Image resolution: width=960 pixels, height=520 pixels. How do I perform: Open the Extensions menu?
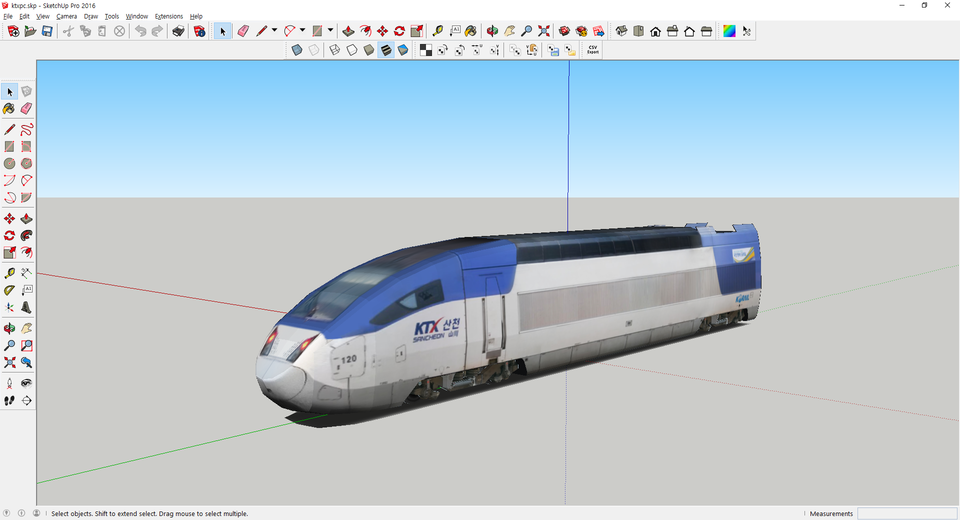click(x=169, y=17)
